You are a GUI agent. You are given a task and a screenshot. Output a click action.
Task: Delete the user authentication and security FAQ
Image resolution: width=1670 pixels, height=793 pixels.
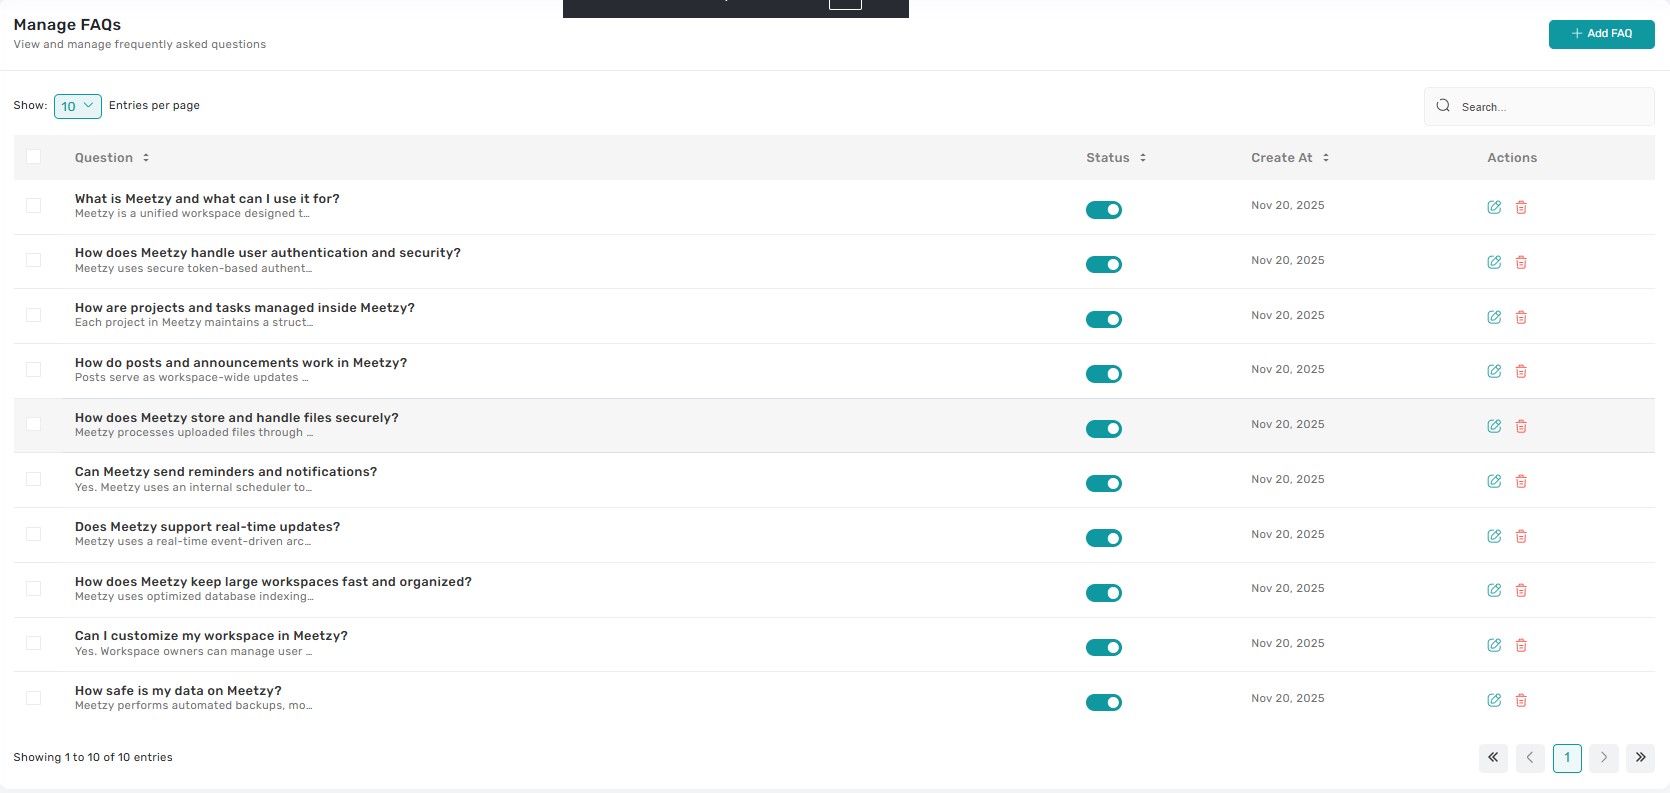click(x=1521, y=262)
